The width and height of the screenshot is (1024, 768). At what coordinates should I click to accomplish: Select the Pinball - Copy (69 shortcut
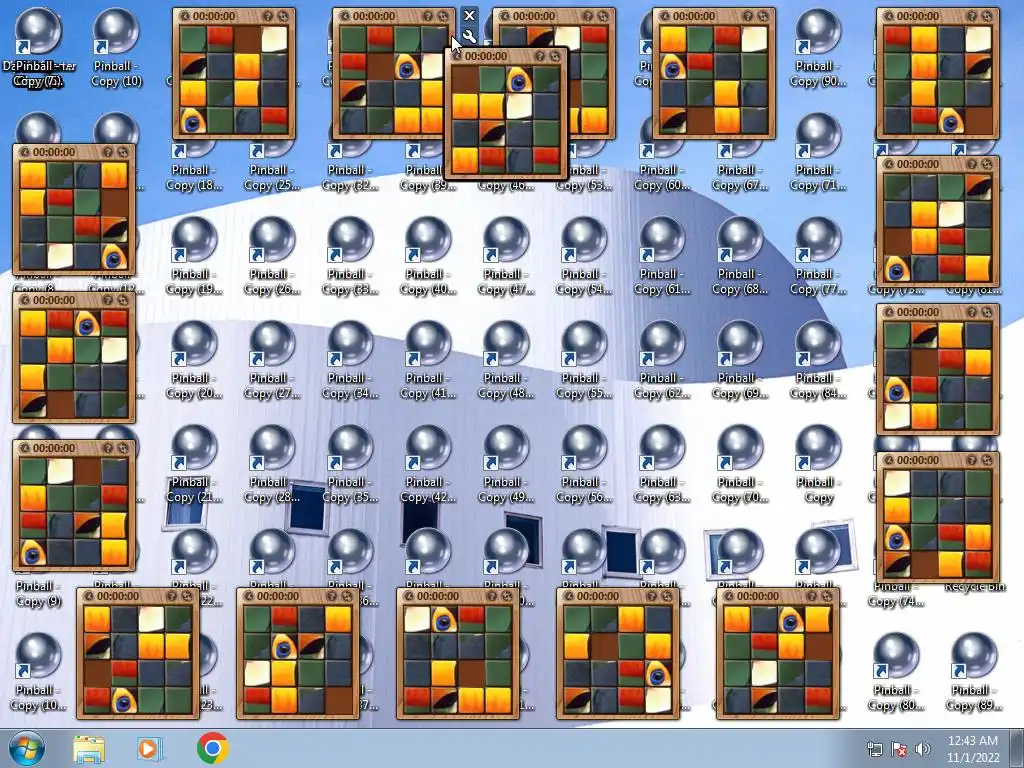pos(739,360)
